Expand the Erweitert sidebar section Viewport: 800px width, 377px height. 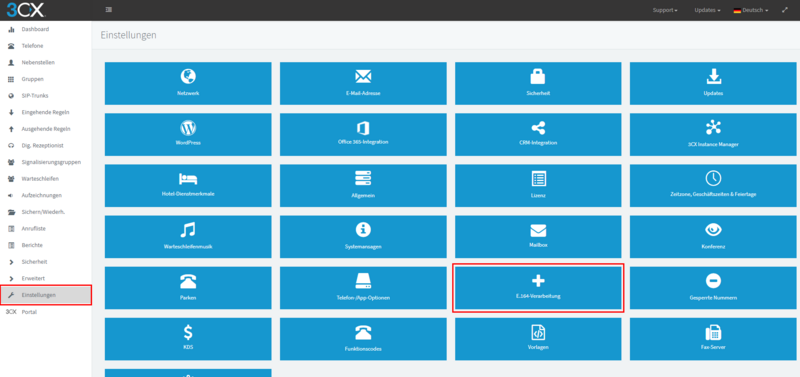pos(46,279)
